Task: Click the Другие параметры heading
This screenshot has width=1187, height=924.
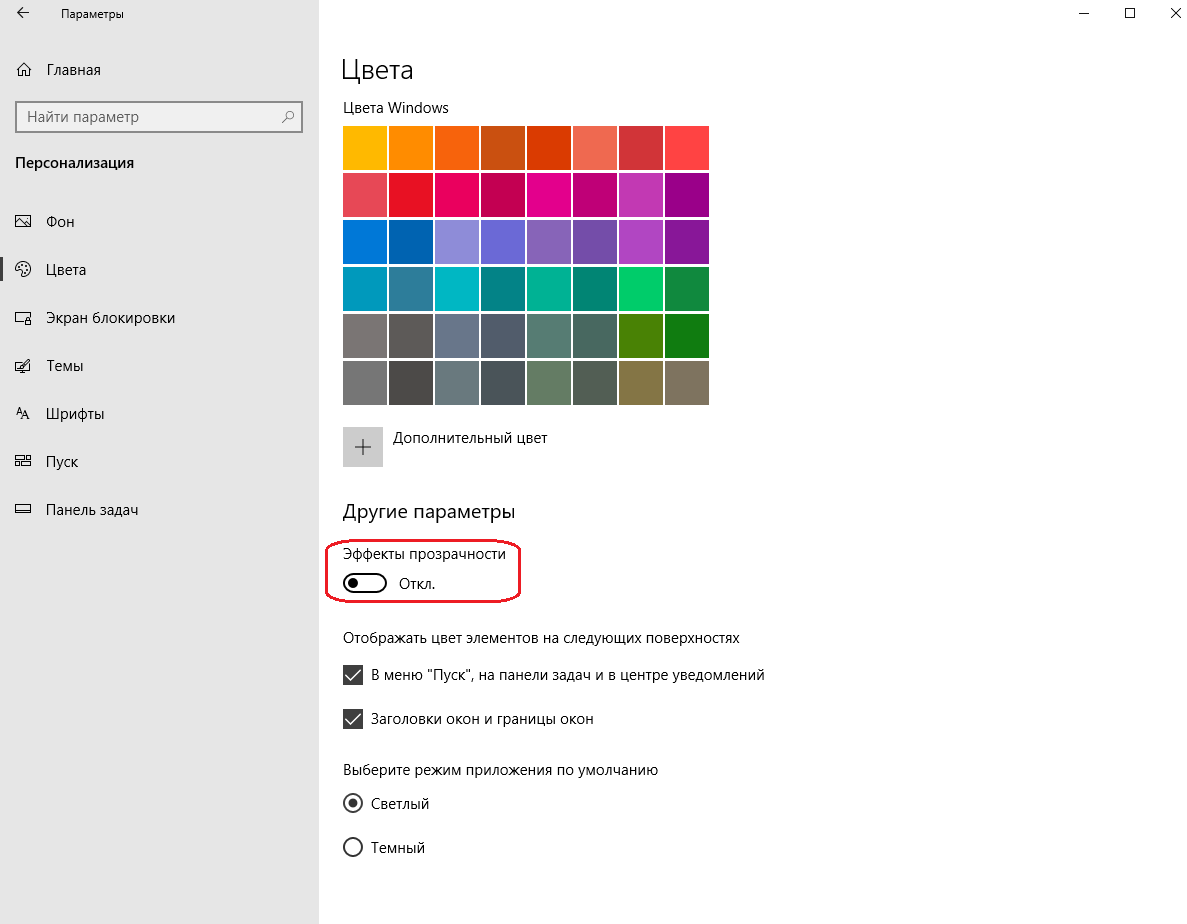Action: coord(429,512)
